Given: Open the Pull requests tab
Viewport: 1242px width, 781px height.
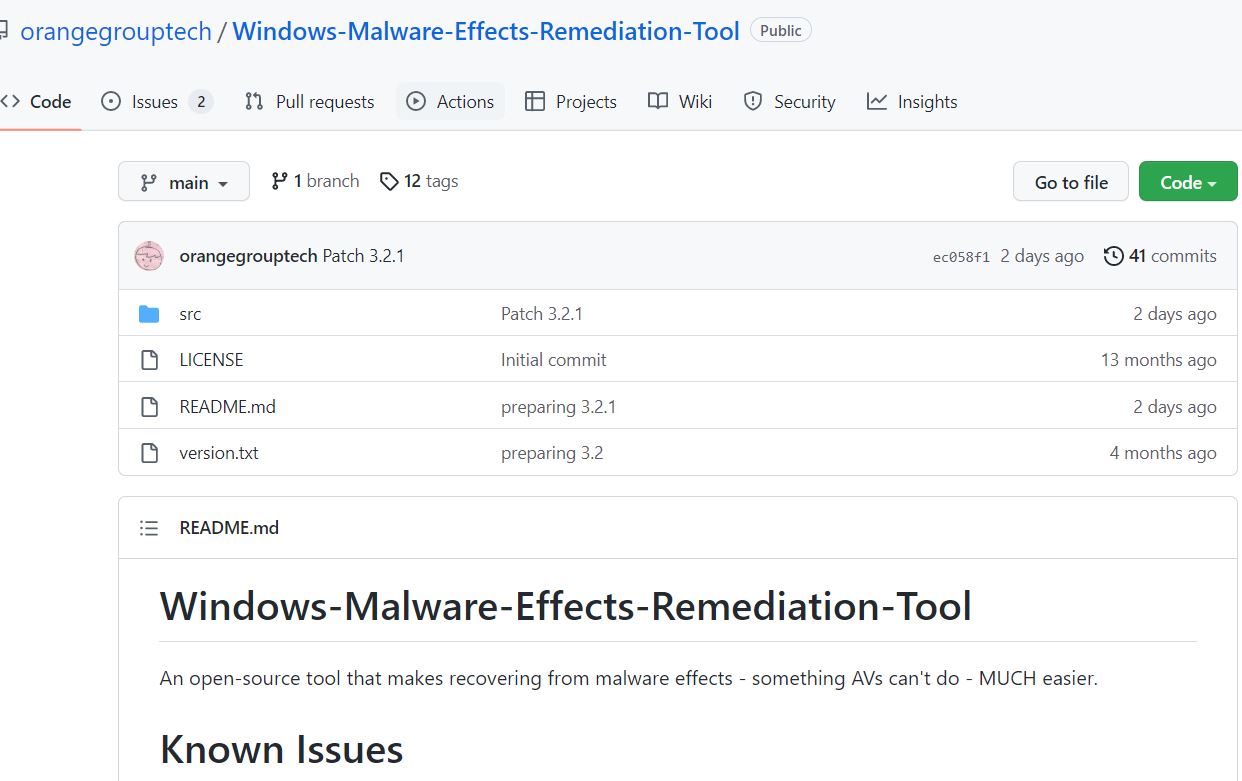Looking at the screenshot, I should 309,101.
